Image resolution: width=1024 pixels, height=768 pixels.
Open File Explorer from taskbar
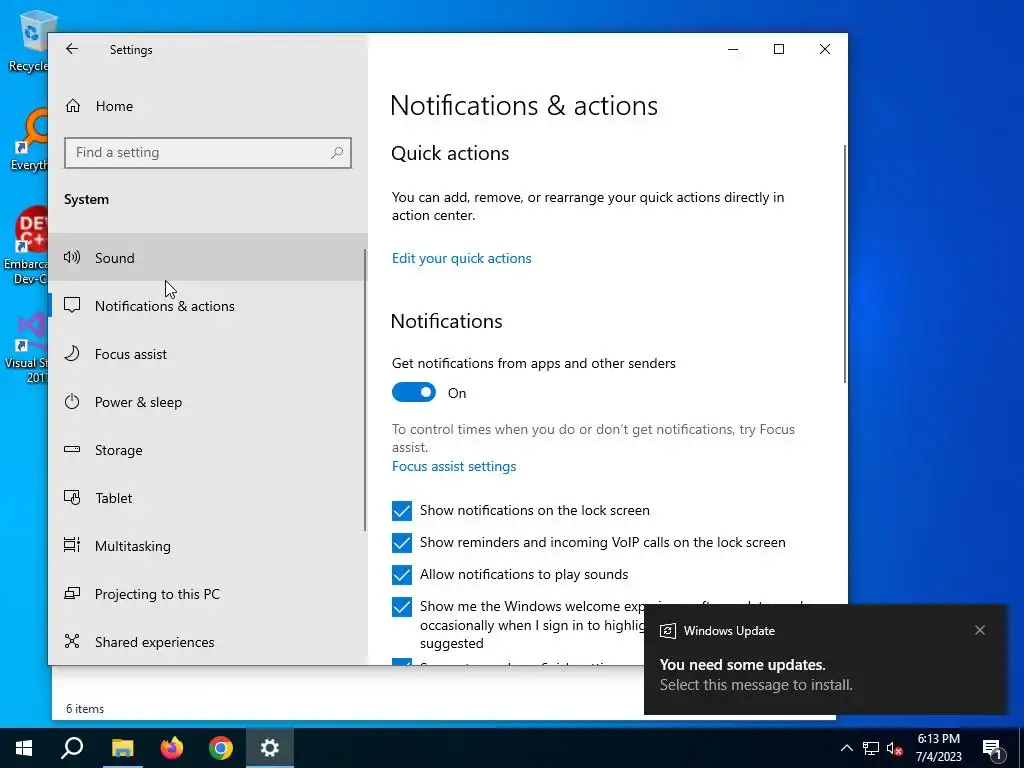click(x=122, y=748)
